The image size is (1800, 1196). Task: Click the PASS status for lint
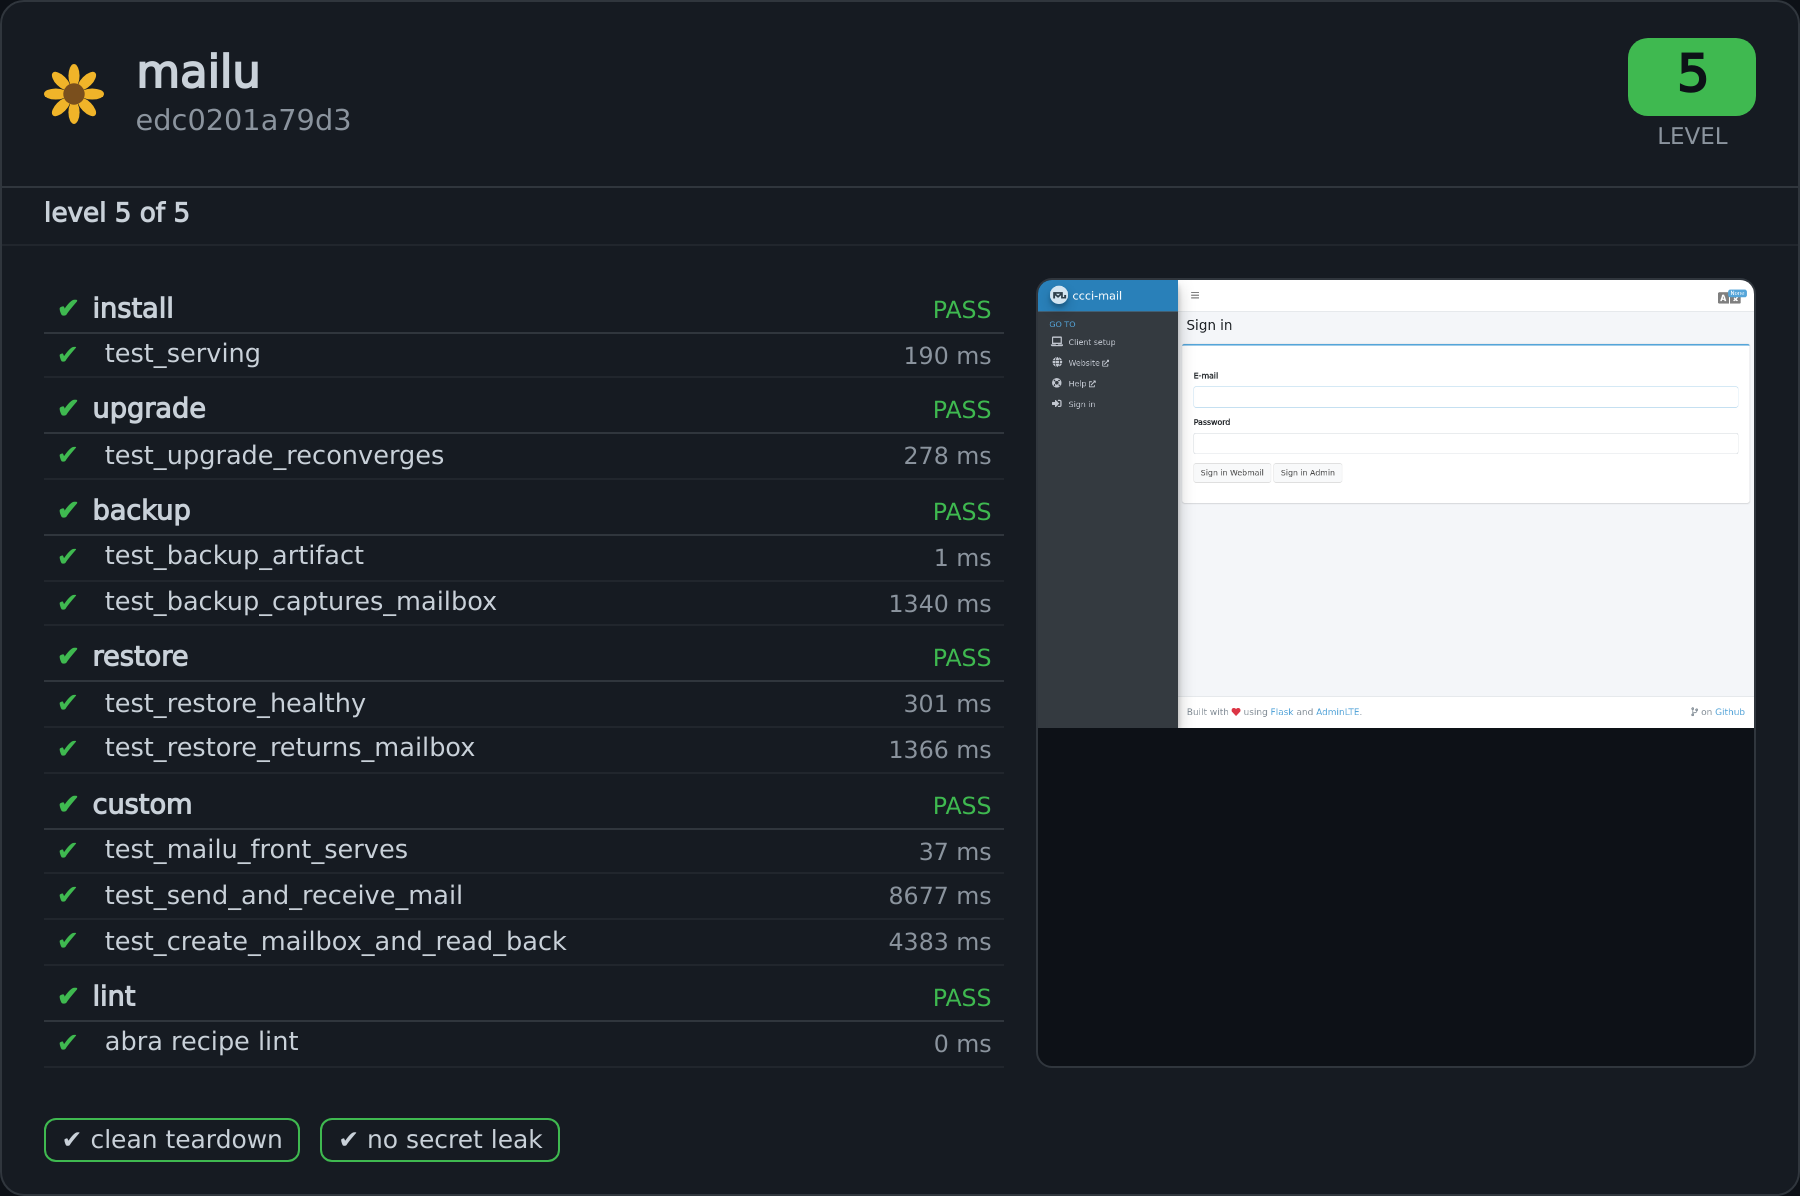(x=962, y=998)
